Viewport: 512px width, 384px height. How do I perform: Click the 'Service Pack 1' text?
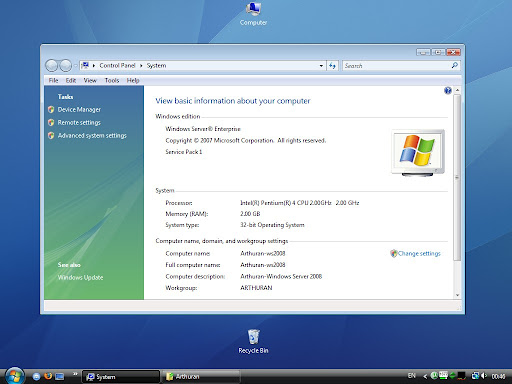184,152
